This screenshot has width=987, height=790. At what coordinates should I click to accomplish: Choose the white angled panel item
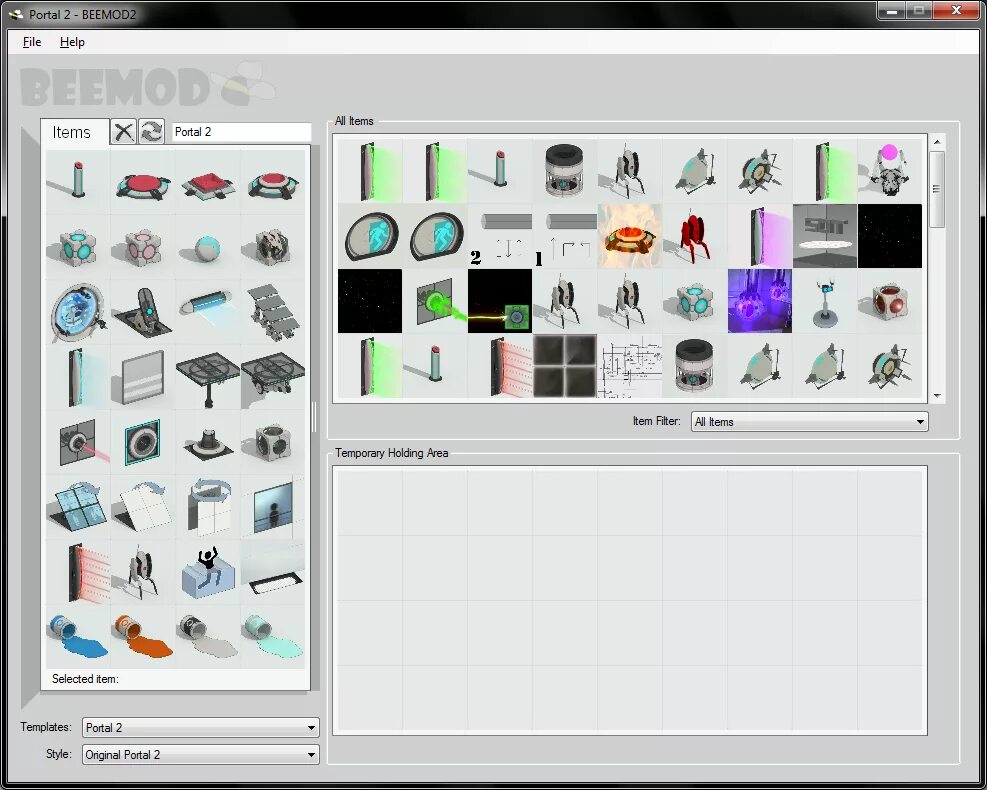[143, 507]
